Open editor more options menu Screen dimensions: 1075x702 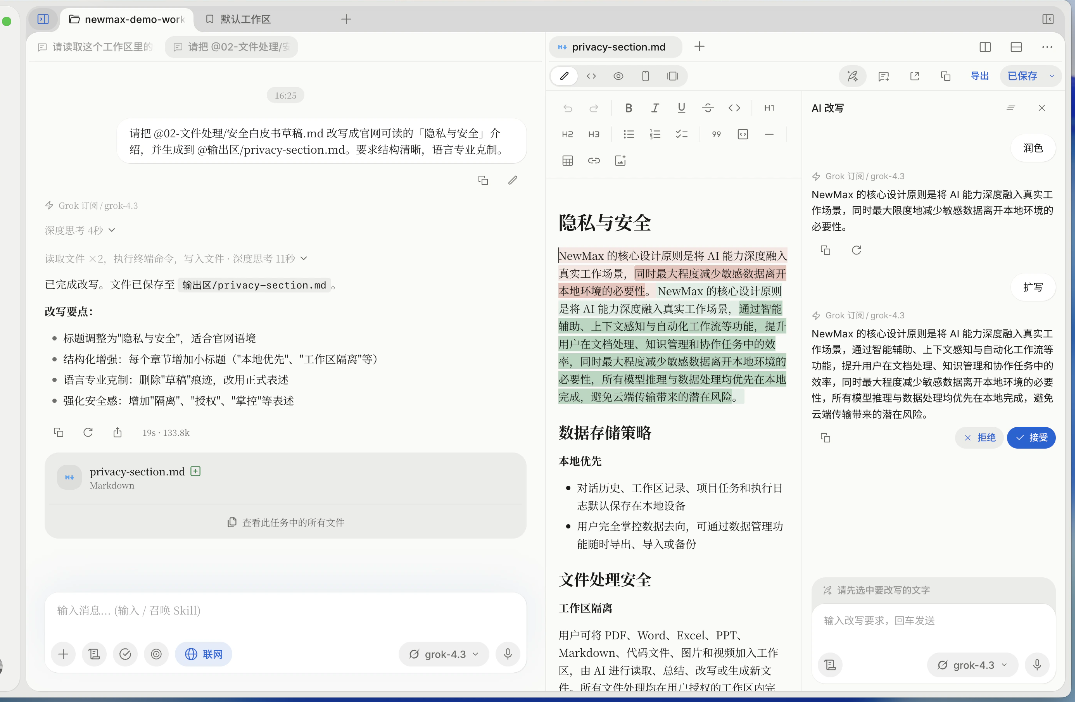(1047, 47)
